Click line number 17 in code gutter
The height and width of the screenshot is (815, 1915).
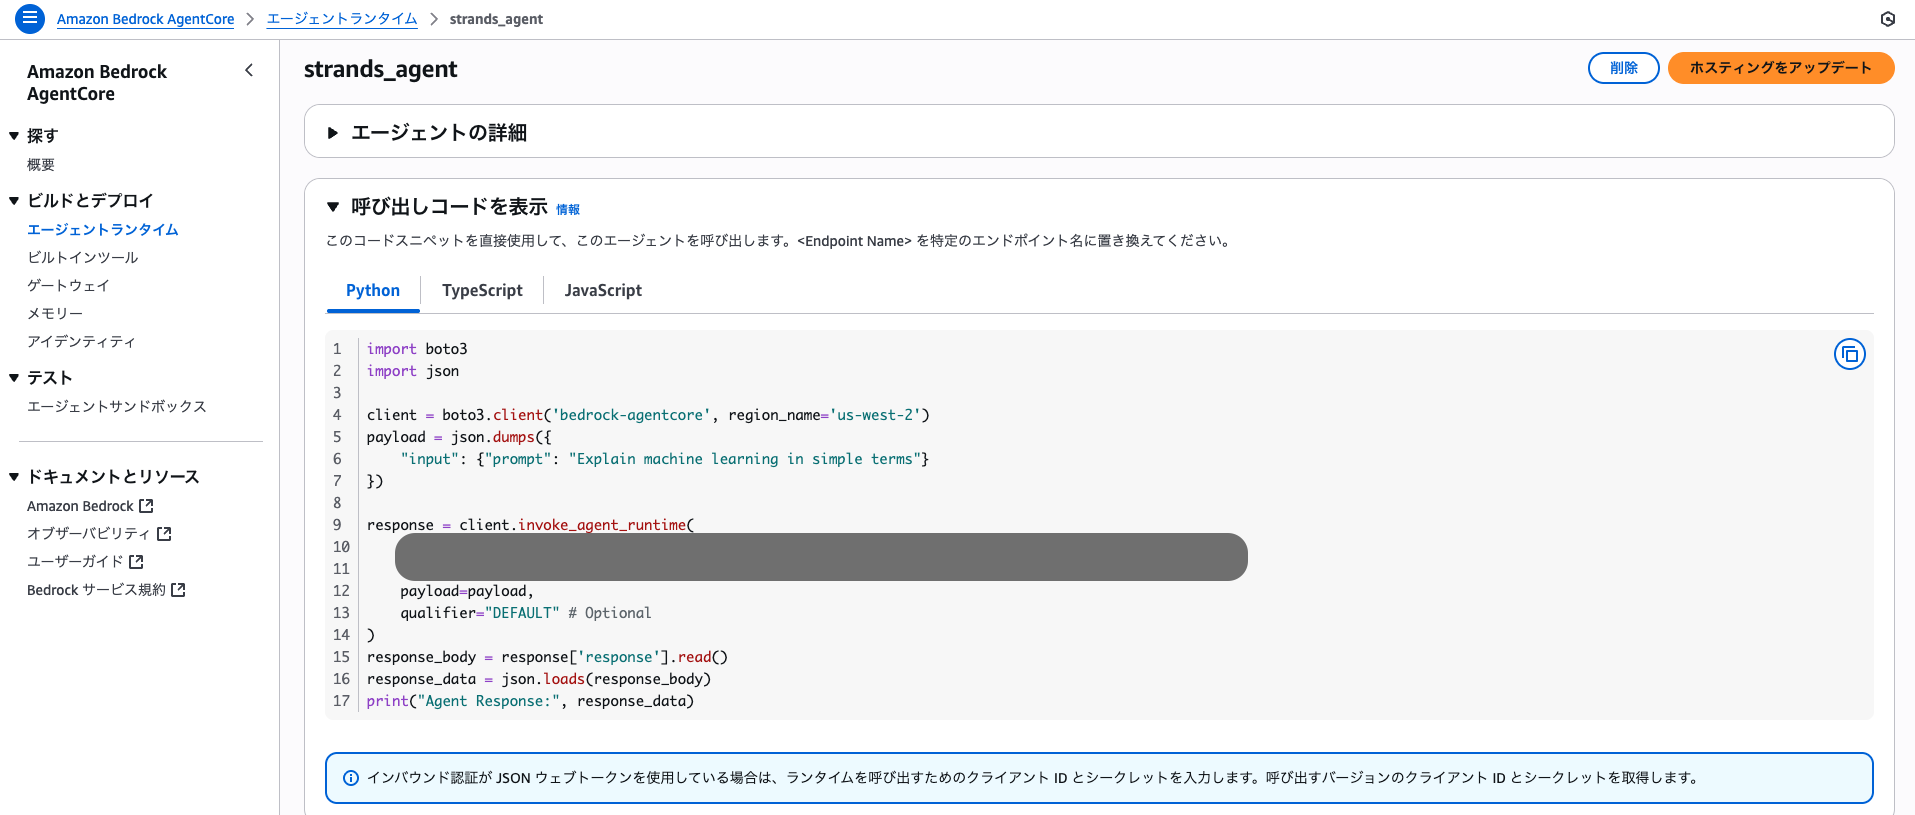tap(341, 701)
